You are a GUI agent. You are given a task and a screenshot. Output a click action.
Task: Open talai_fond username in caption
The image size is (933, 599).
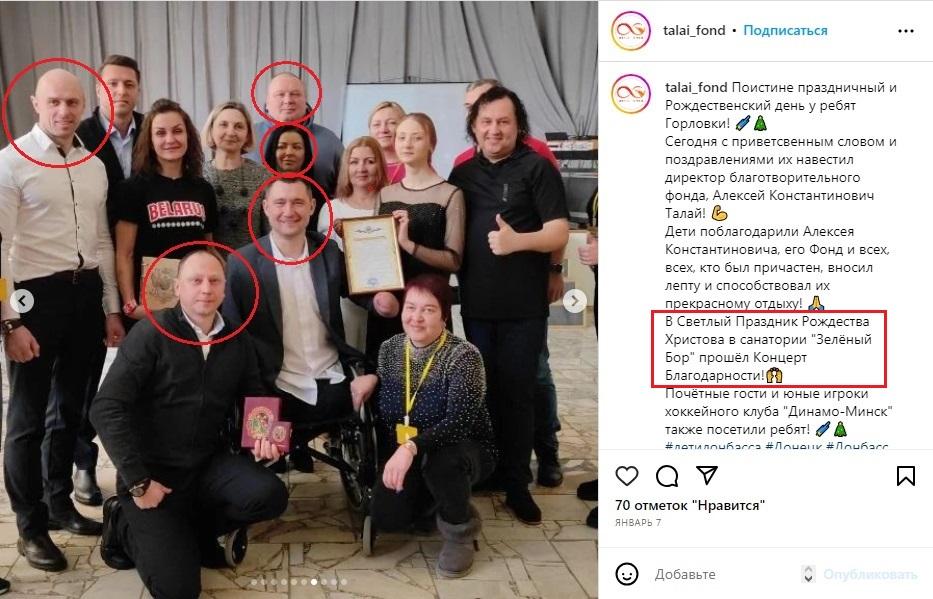click(696, 87)
